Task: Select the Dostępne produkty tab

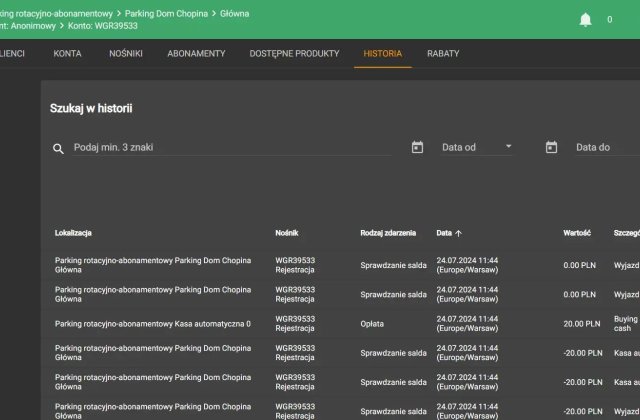Action: (294, 53)
